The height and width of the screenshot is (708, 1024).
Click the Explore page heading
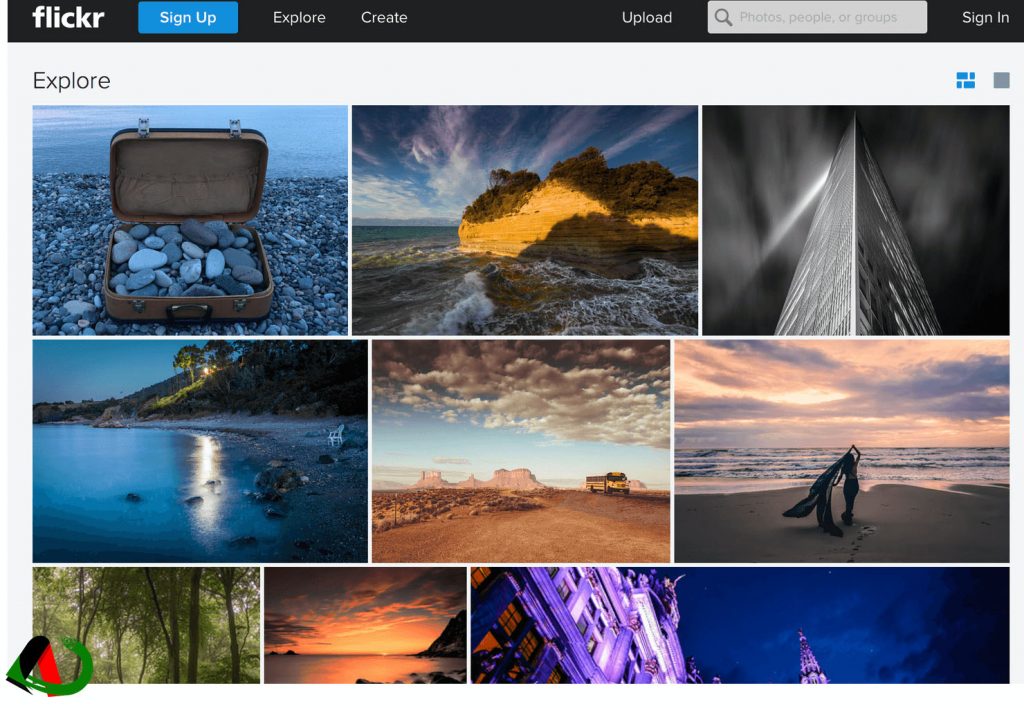71,81
